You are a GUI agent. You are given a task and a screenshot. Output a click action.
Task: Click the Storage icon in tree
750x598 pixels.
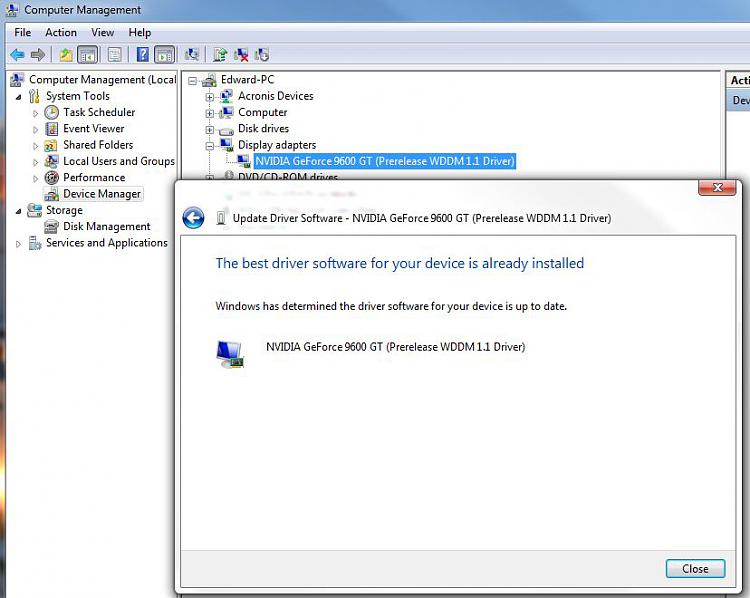point(34,210)
